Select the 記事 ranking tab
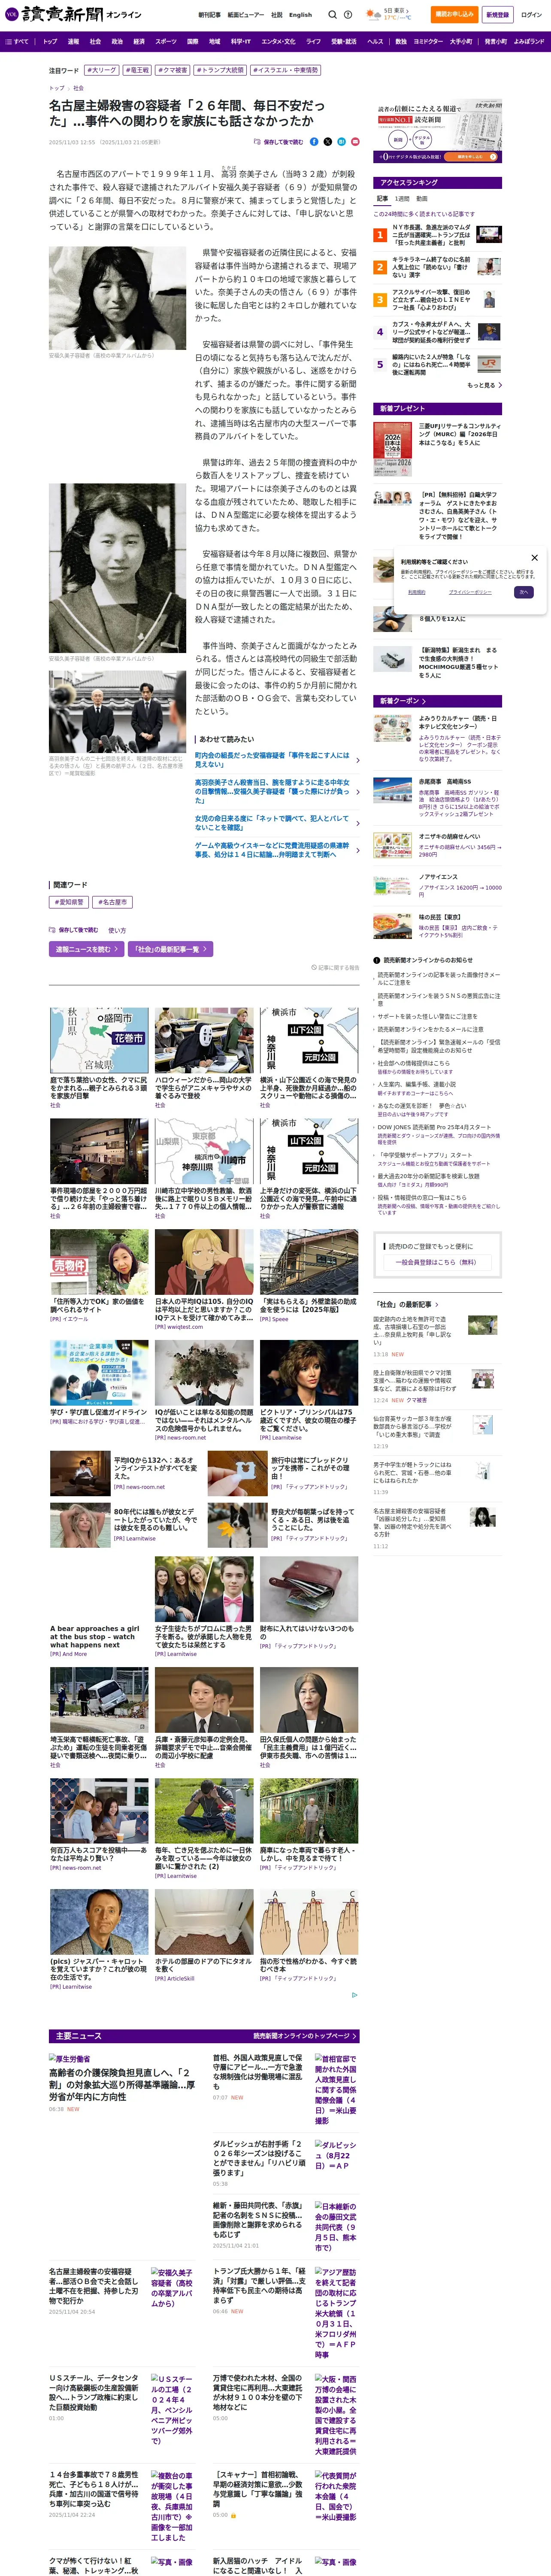Viewport: 551px width, 2576px height. (382, 199)
